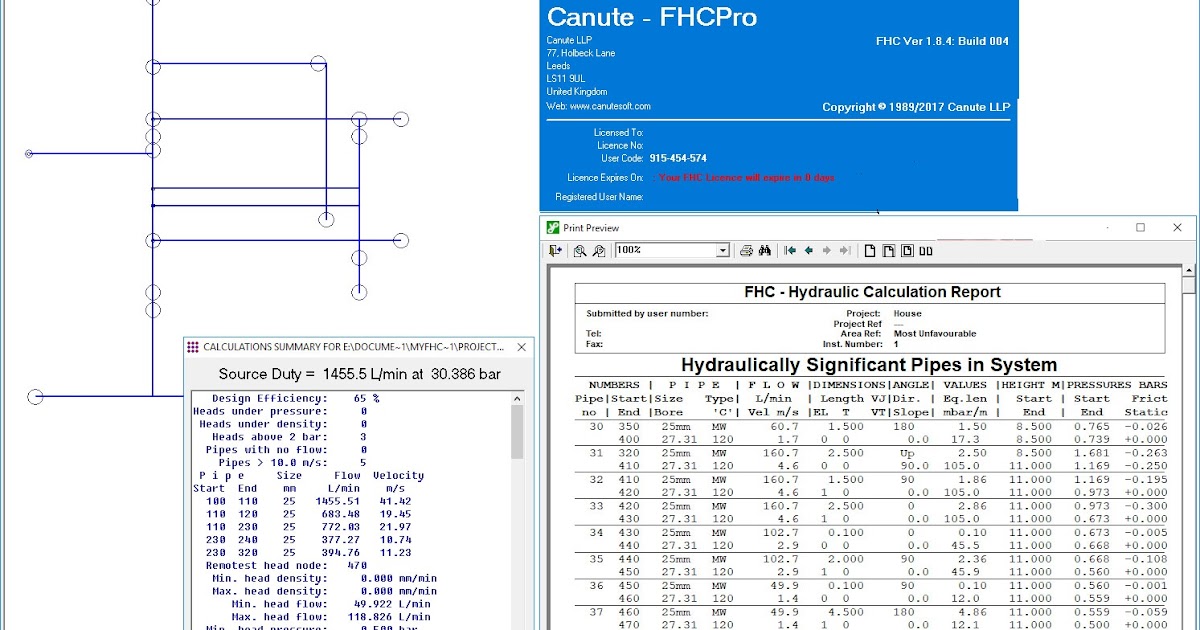1200x630 pixels.
Task: Click the Calculations Summary title bar icon
Action: click(x=193, y=347)
